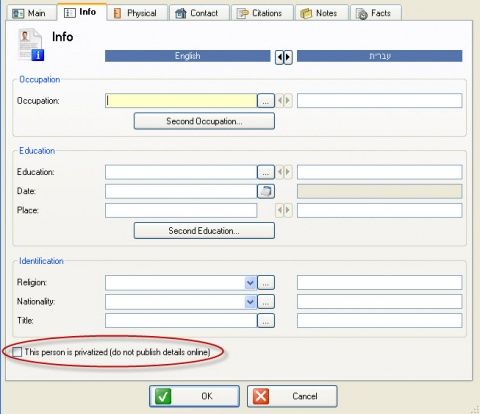
Task: Click the Occupation copy-right arrow
Action: point(288,100)
